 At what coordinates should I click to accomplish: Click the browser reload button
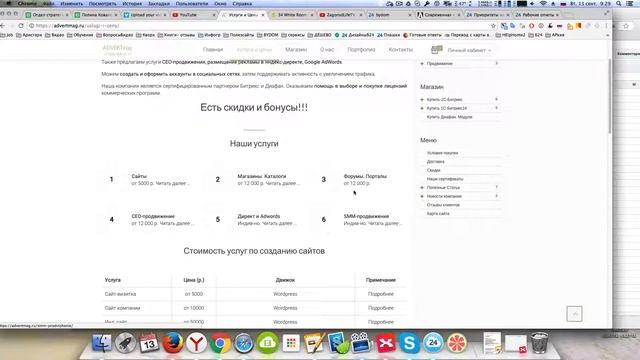(21, 25)
